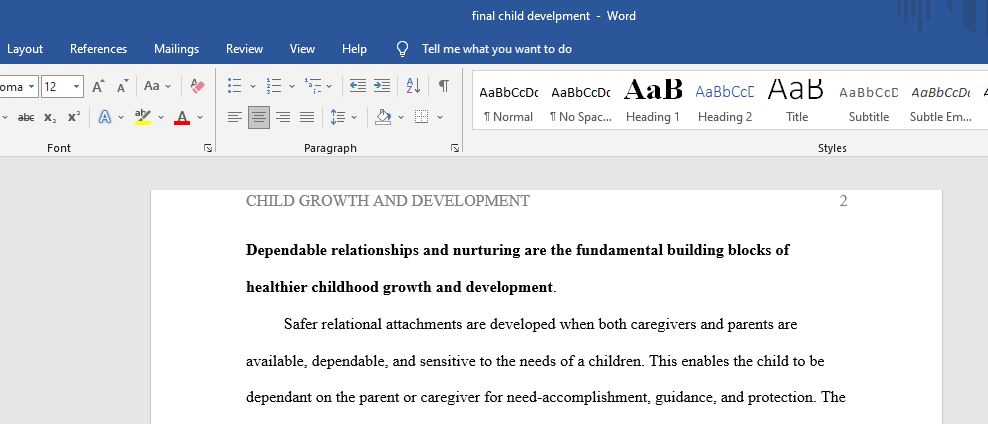Open the Multilevel List dropdown arrow
The width and height of the screenshot is (988, 424).
[329, 86]
